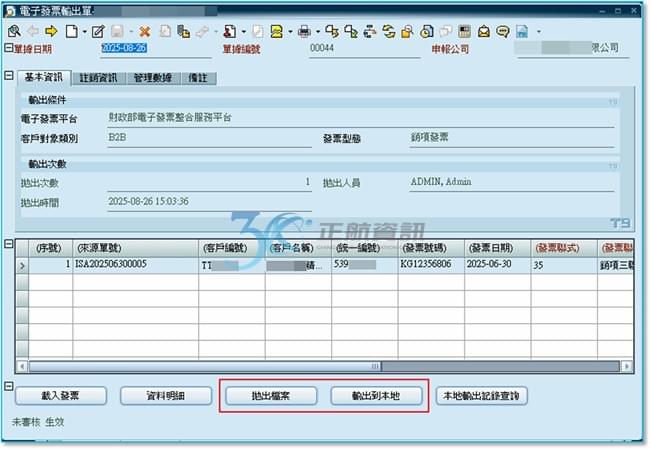Open dropdown arrow next to new document icon
650x449 pixels.
[x=84, y=32]
